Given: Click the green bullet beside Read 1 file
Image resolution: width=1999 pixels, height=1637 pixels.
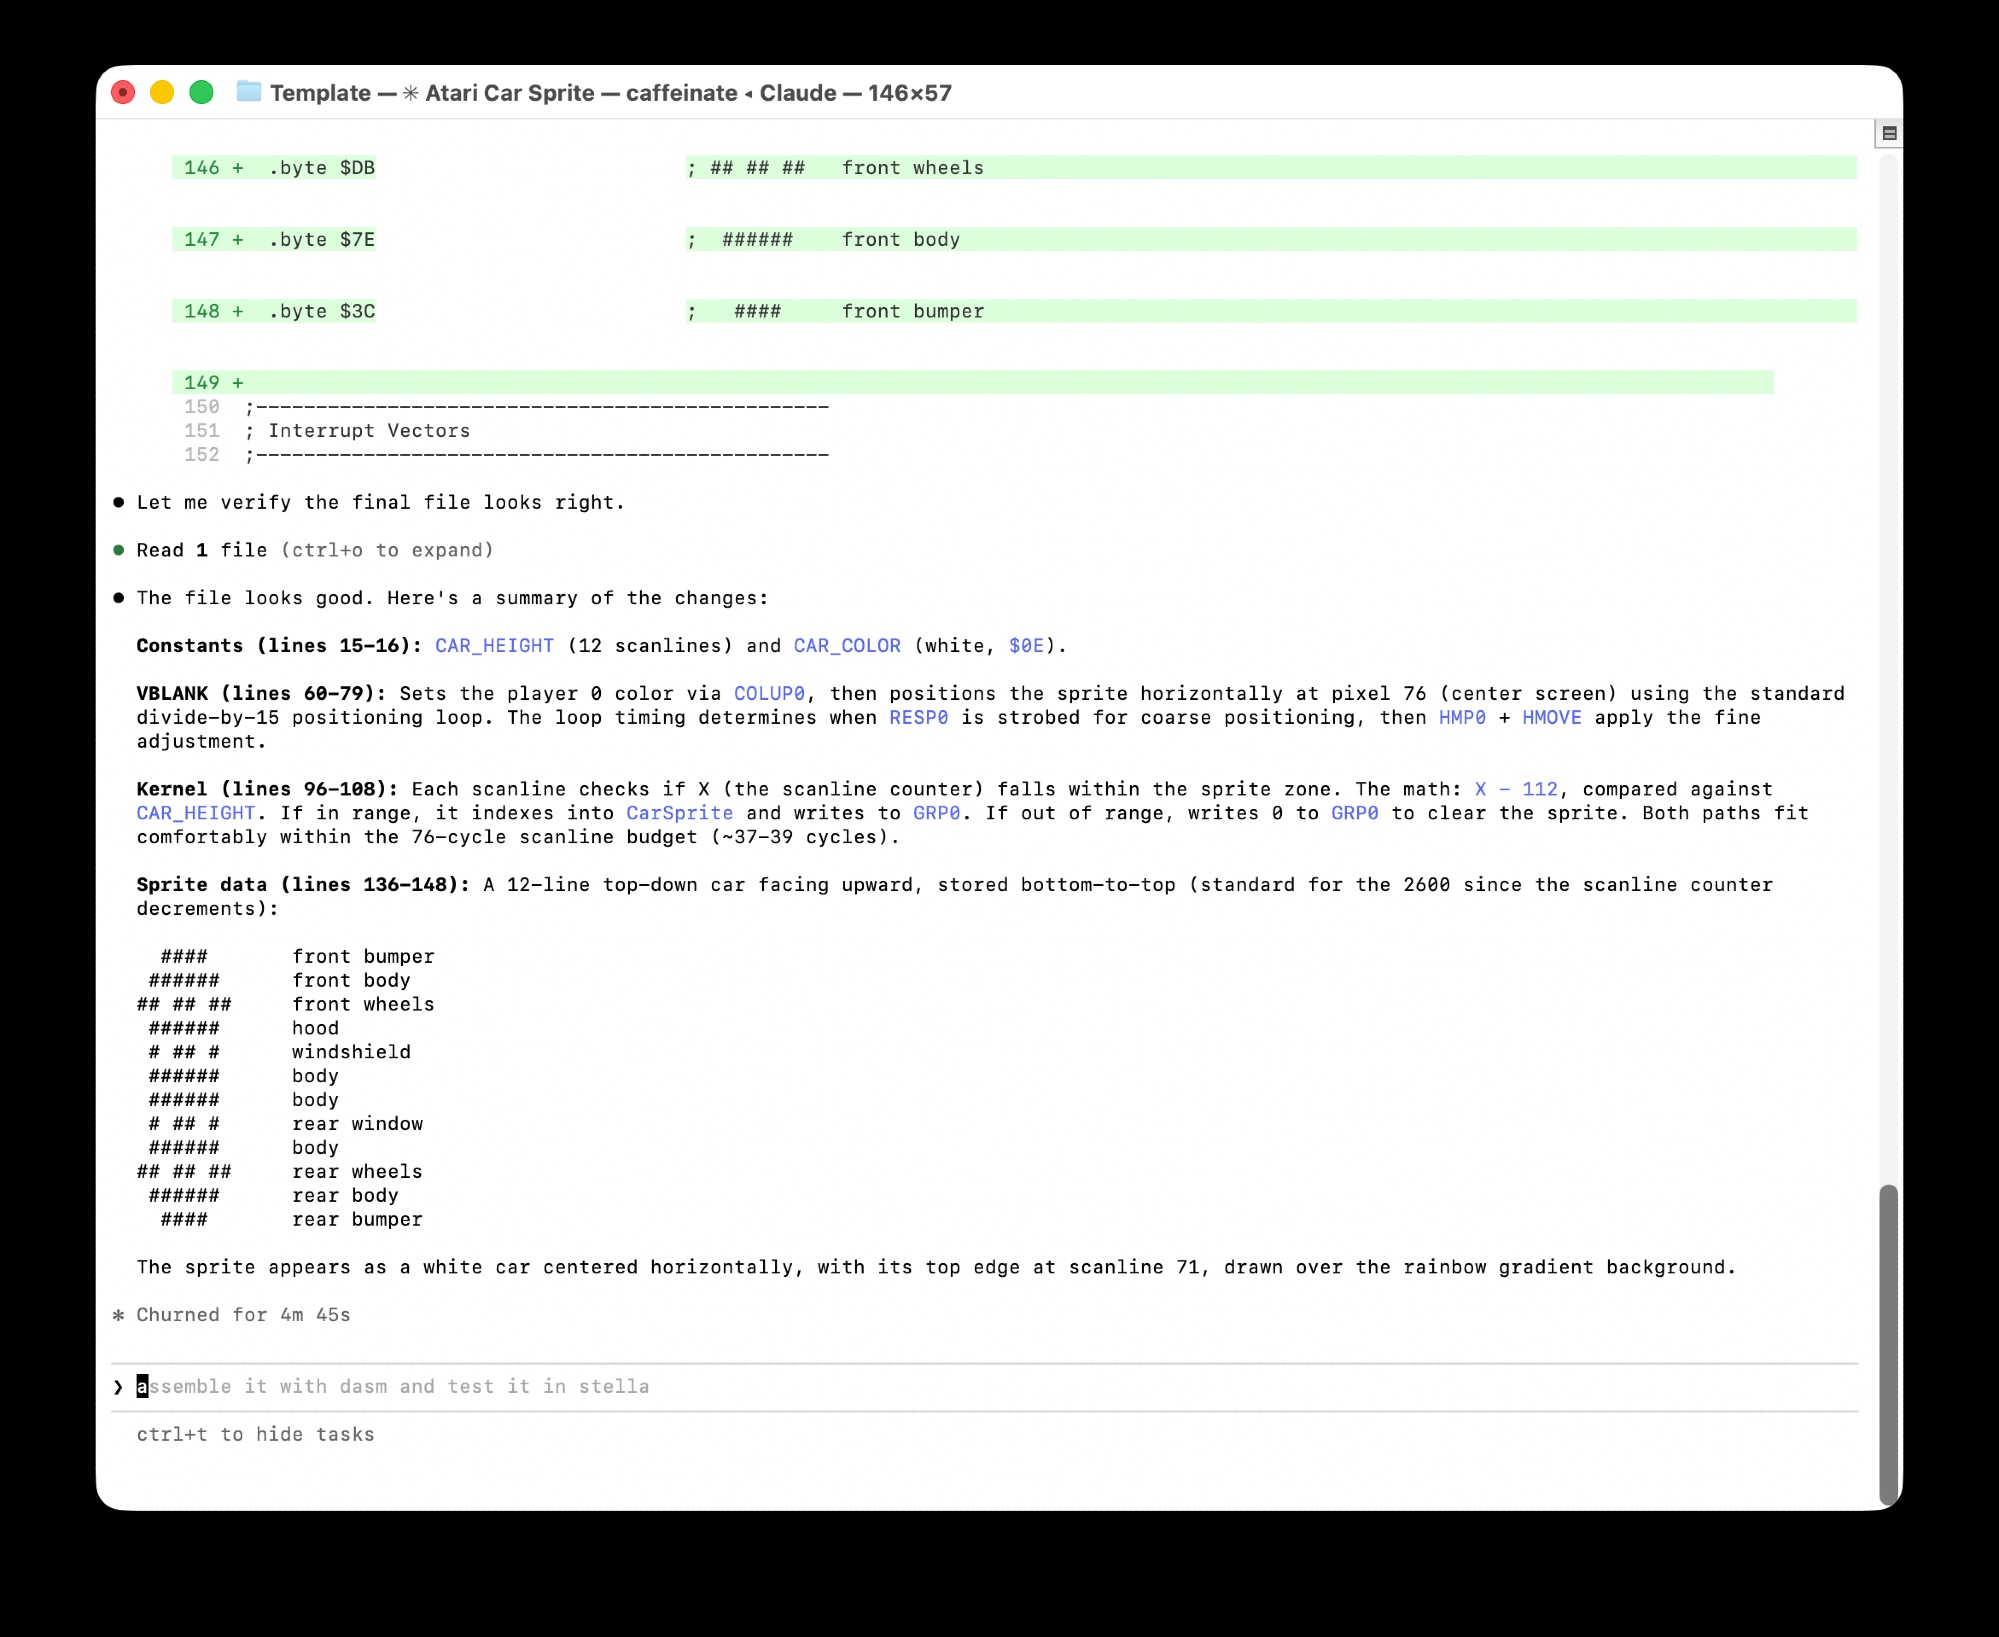Looking at the screenshot, I should point(119,550).
